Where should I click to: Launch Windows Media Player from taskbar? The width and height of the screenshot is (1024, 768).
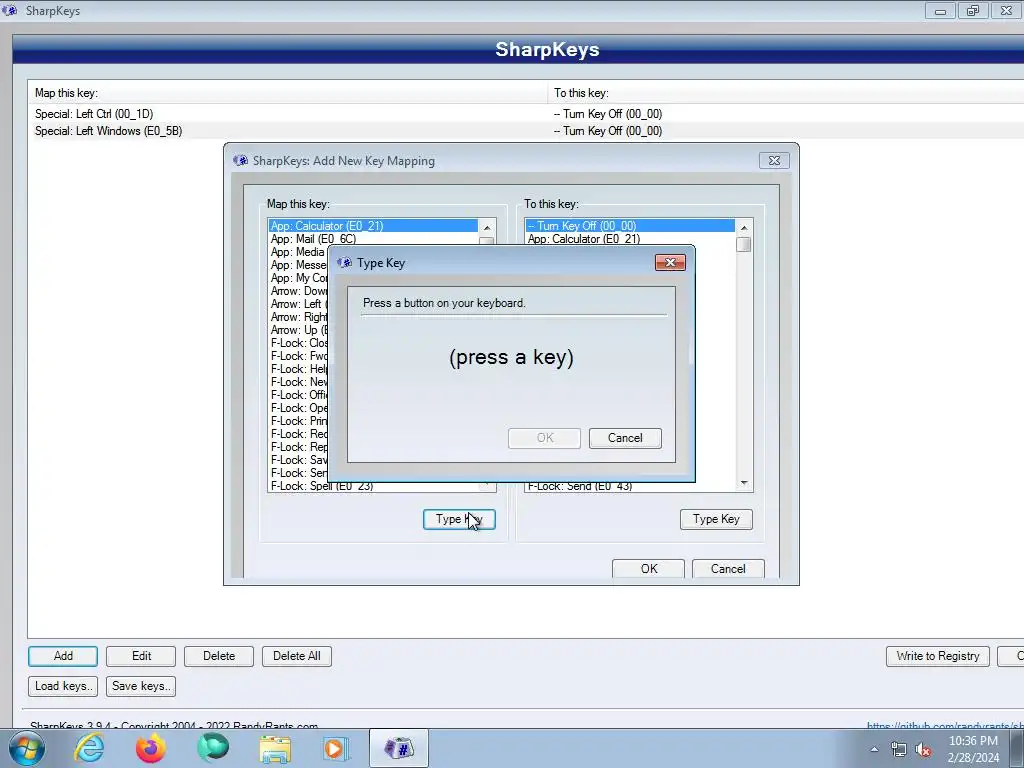336,748
